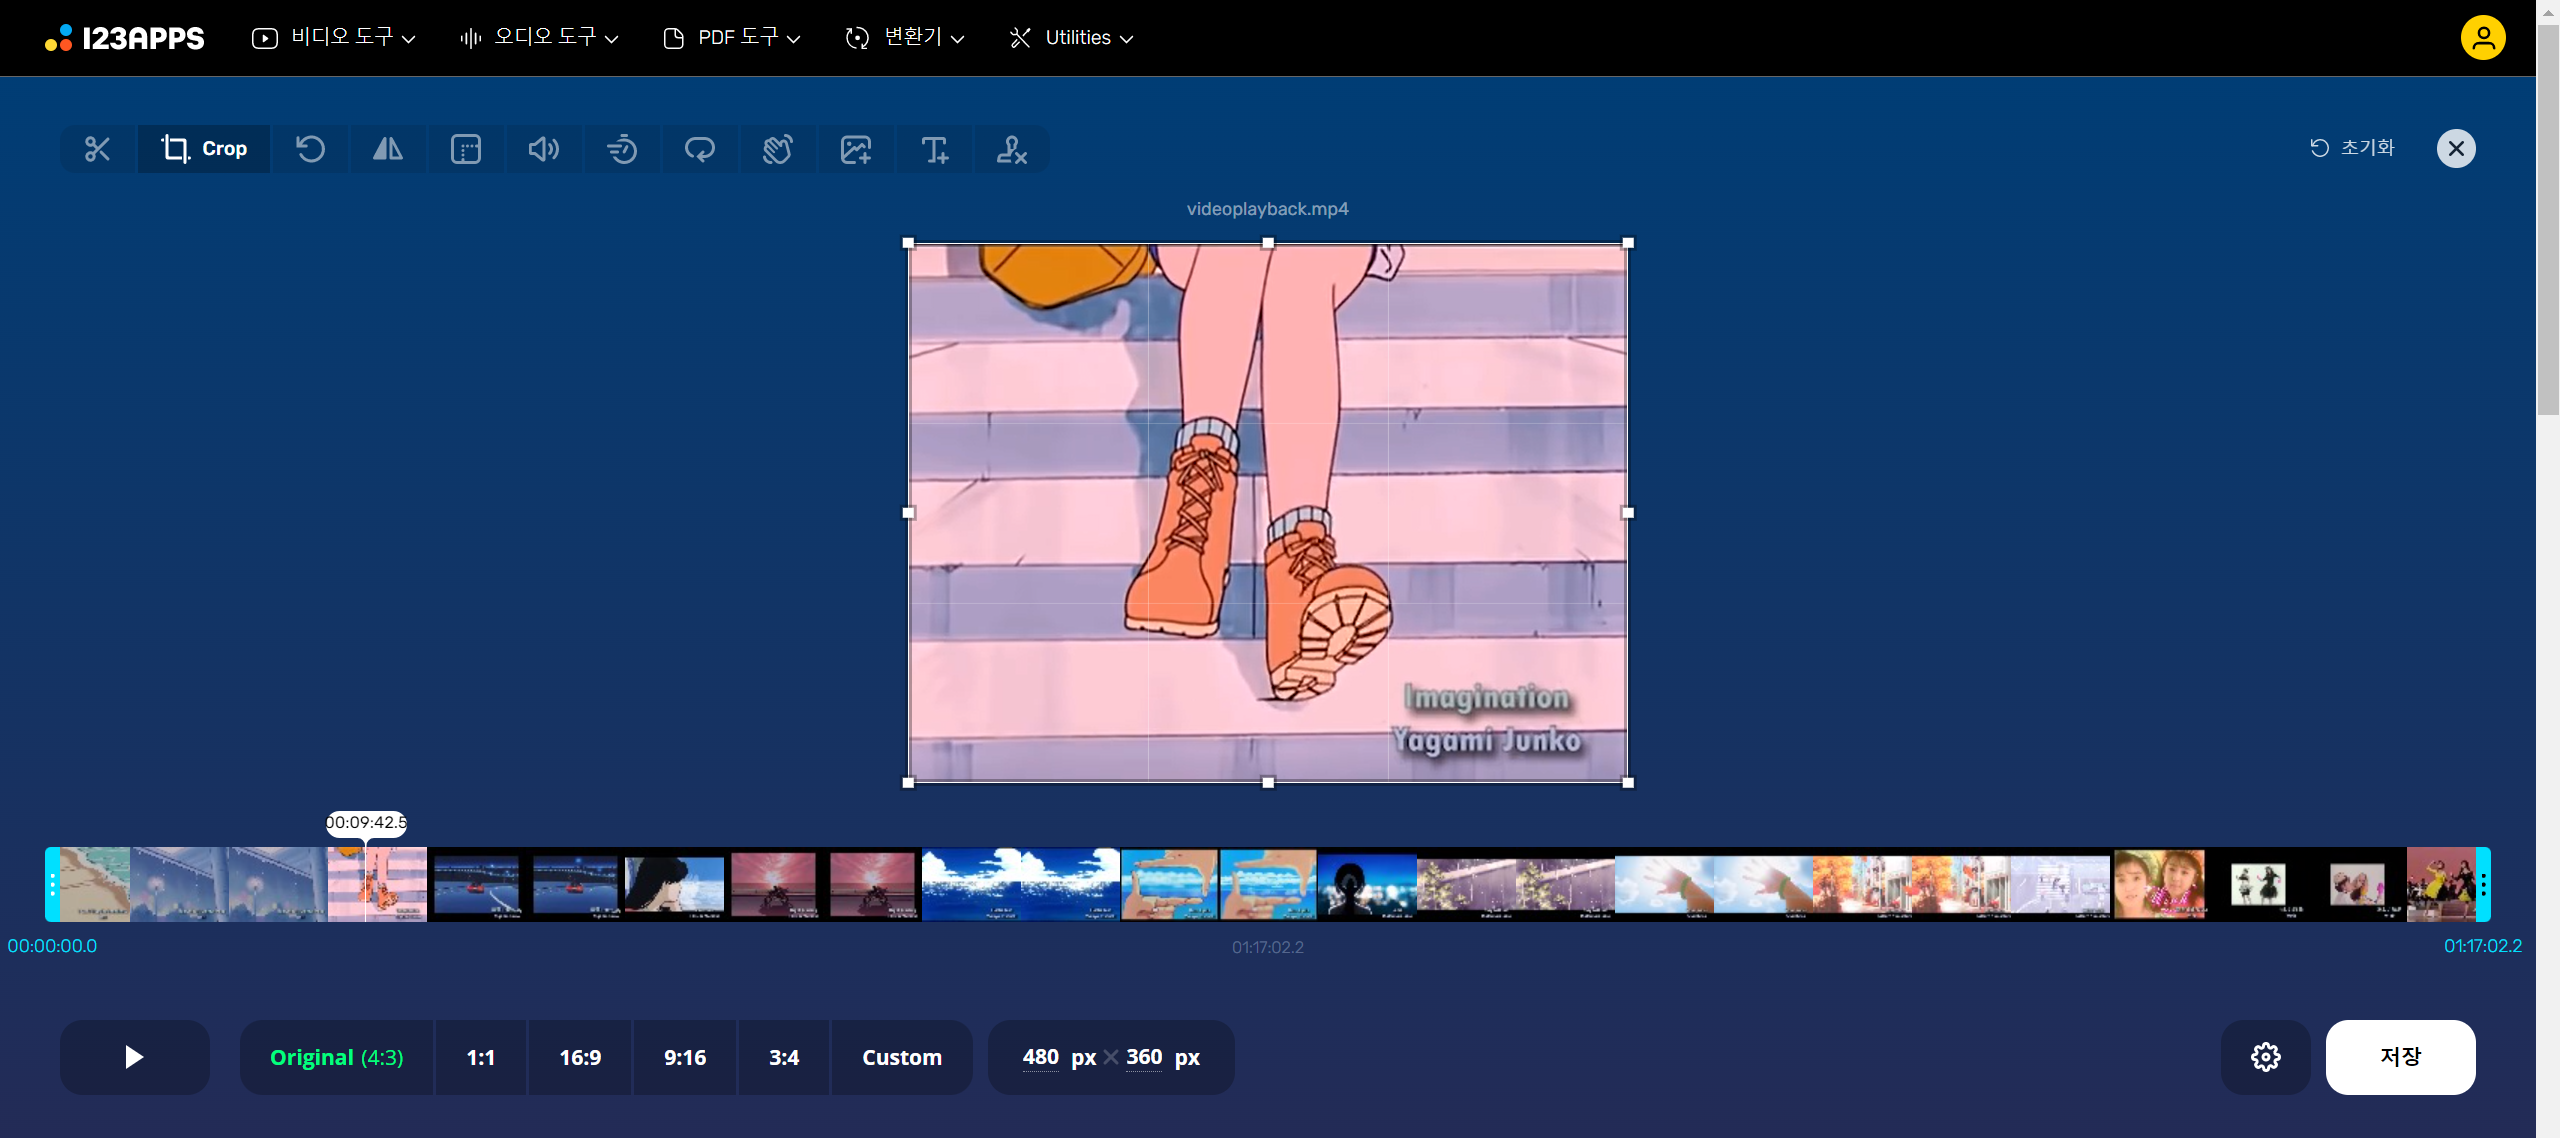Open the Change speed tool
The image size is (2560, 1138).
point(622,149)
